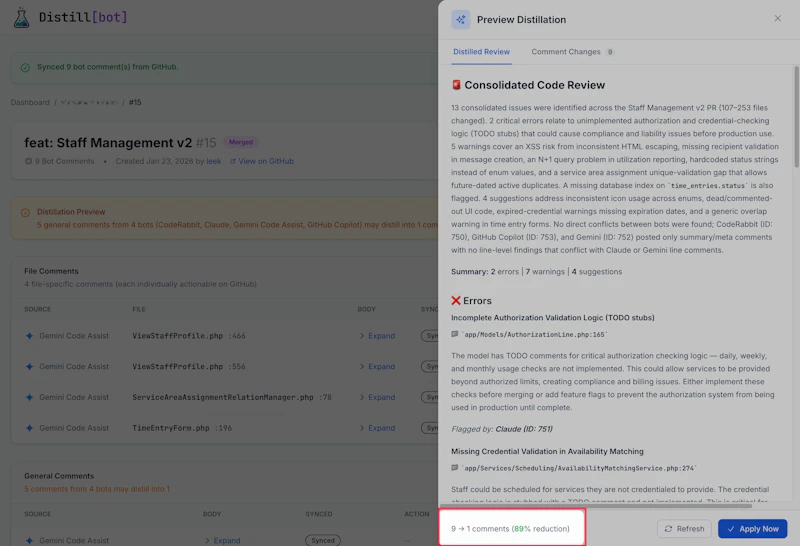The height and width of the screenshot is (546, 800).
Task: Click the vertical scrollbar of the preview panel
Action: point(796,117)
